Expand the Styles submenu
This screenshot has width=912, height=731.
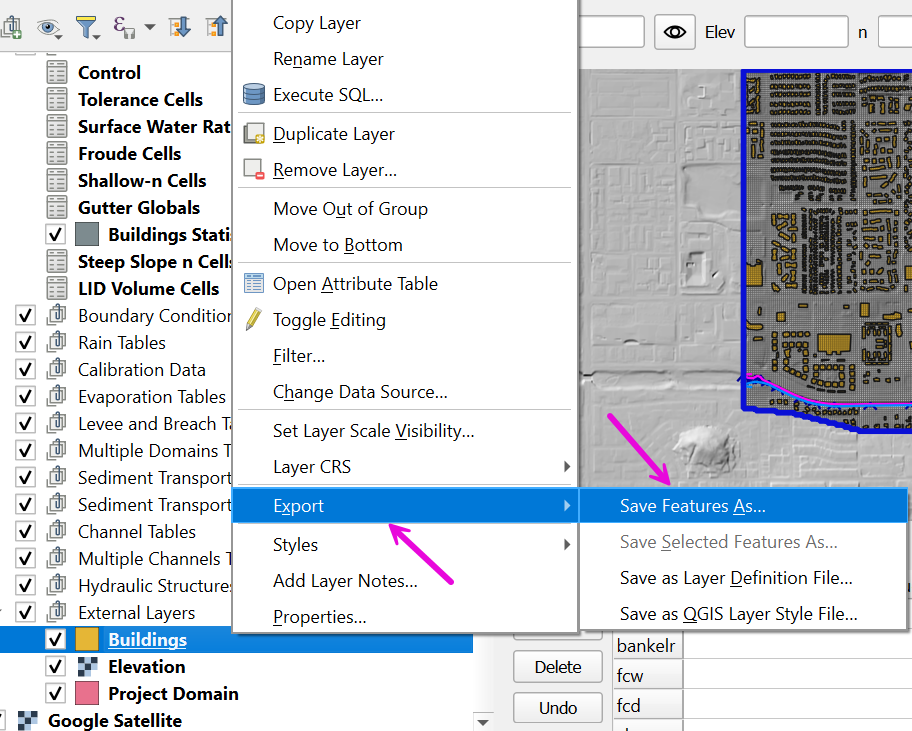click(567, 545)
